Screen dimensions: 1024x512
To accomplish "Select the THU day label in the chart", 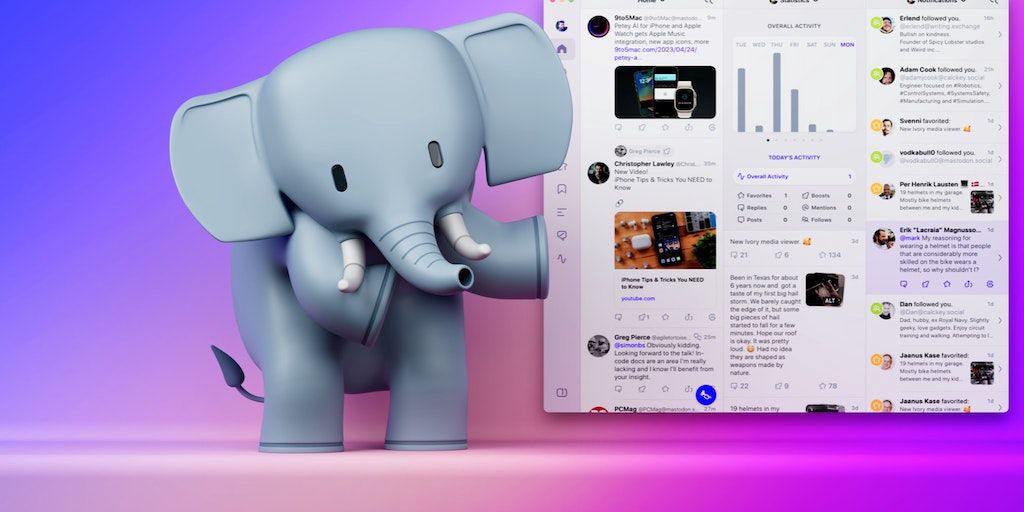I will pyautogui.click(x=776, y=44).
